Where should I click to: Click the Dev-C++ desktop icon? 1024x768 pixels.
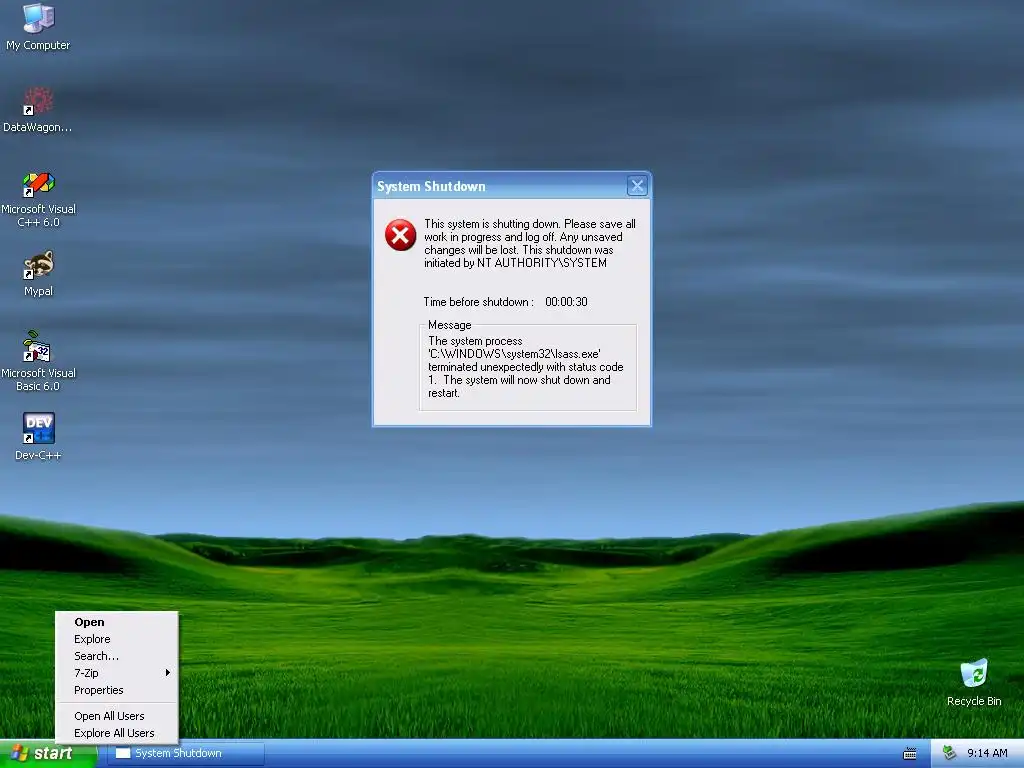(x=38, y=428)
